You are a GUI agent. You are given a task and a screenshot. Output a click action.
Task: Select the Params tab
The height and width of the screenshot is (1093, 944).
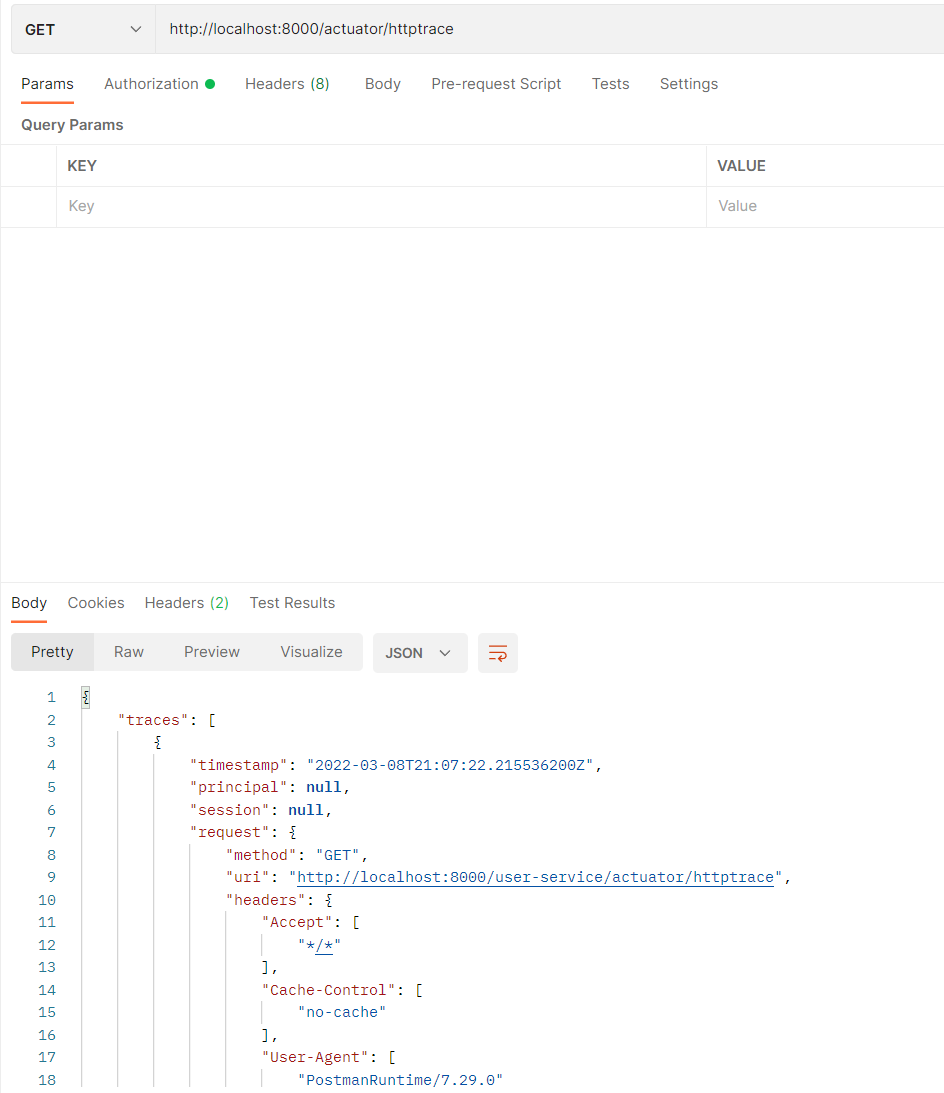[x=47, y=84]
